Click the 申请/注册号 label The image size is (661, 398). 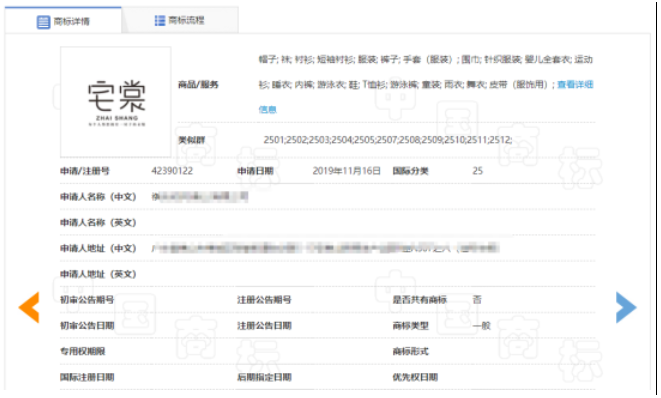(x=85, y=171)
